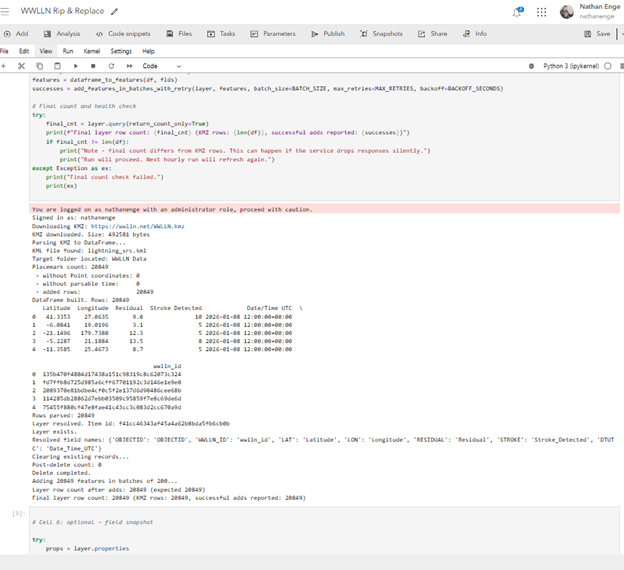The width and height of the screenshot is (624, 570).
Task: Open the Tasks pane
Action: coord(221,34)
